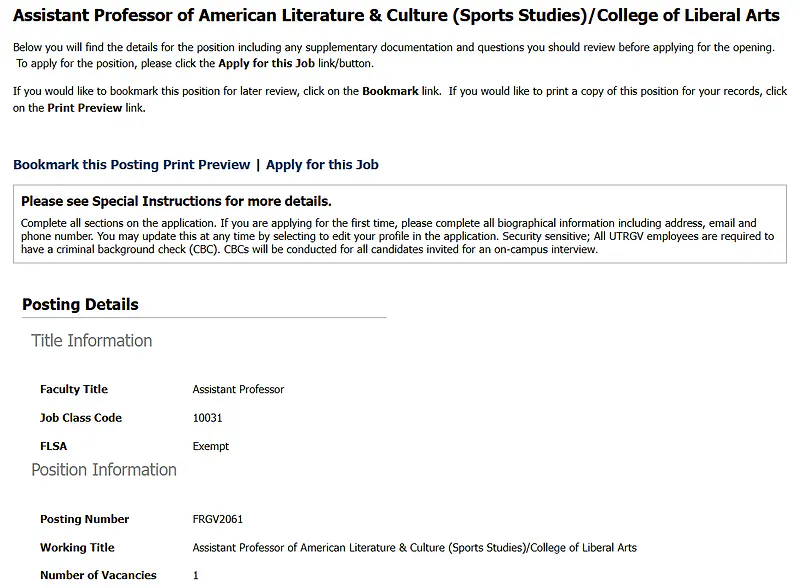Screen dimensions: 800x588
Task: Click the Posting Number label
Action: point(85,519)
